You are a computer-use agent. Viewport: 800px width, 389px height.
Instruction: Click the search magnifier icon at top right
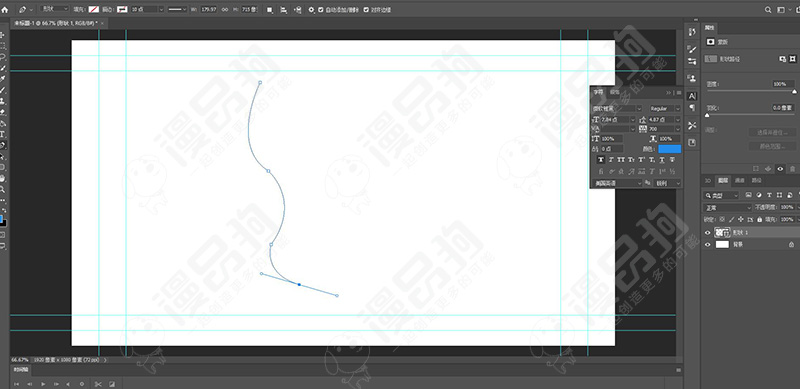(768, 9)
